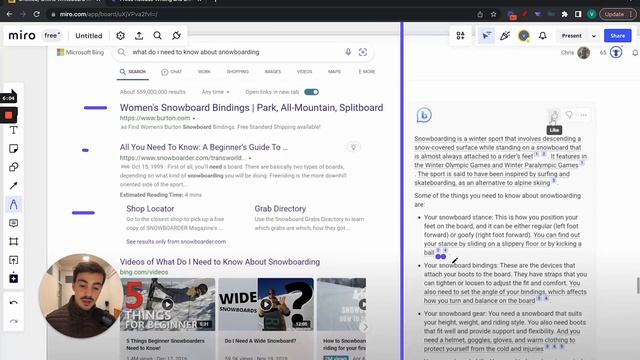Screen dimensions: 640x360
Task: Open the chat answer more options dots
Action: [x=584, y=116]
